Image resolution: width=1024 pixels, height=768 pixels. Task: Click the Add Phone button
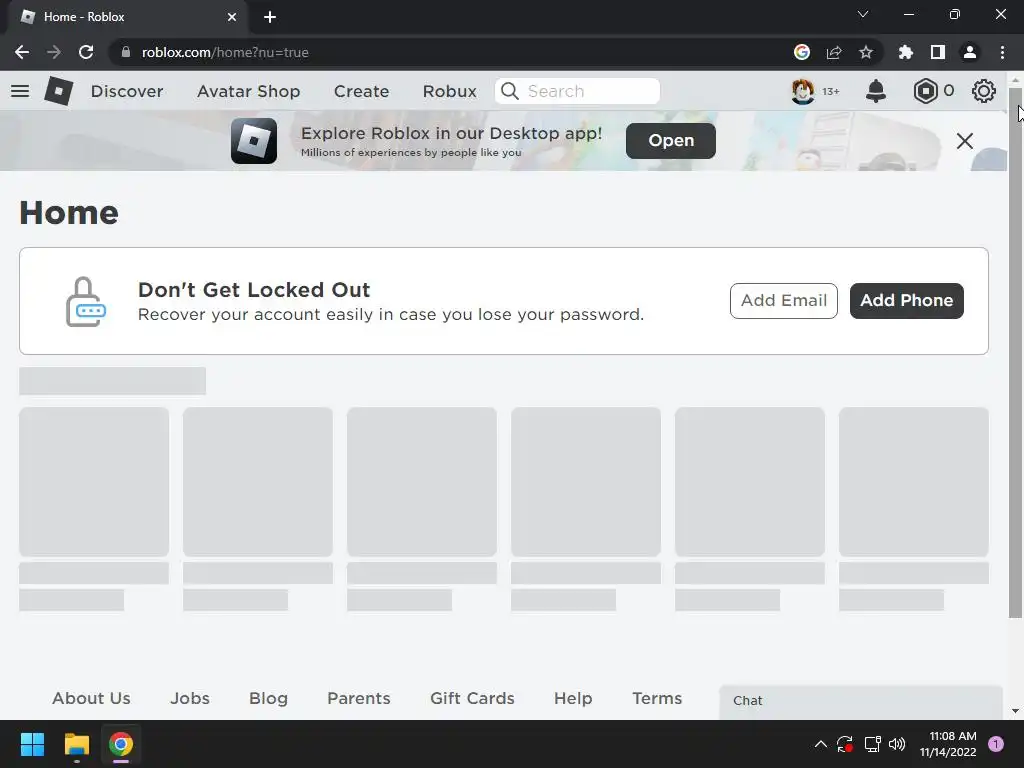click(x=906, y=300)
